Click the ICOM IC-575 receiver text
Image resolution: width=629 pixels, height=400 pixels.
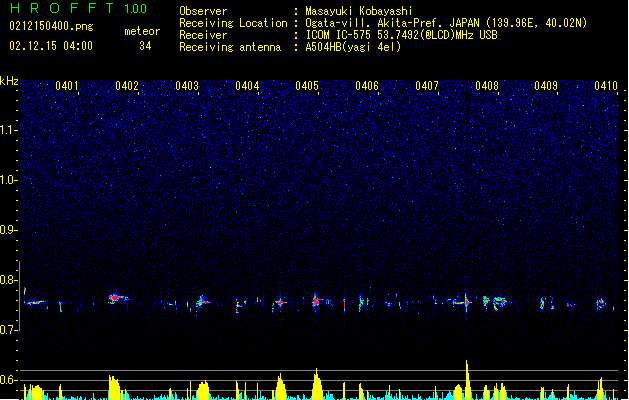pyautogui.click(x=401, y=35)
